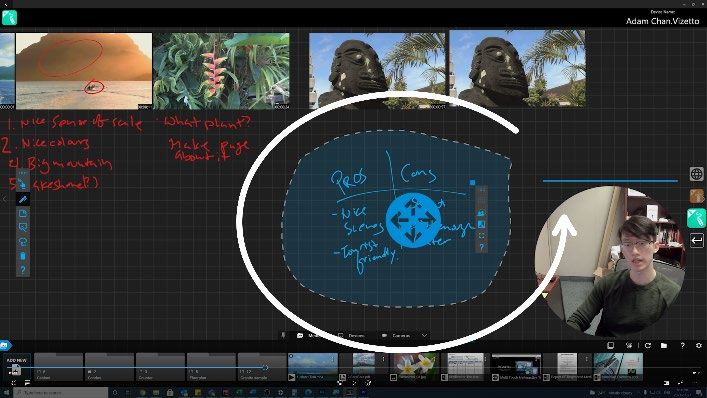Toggle the microphone in bottom center bar
This screenshot has width=707, height=398.
[x=283, y=335]
